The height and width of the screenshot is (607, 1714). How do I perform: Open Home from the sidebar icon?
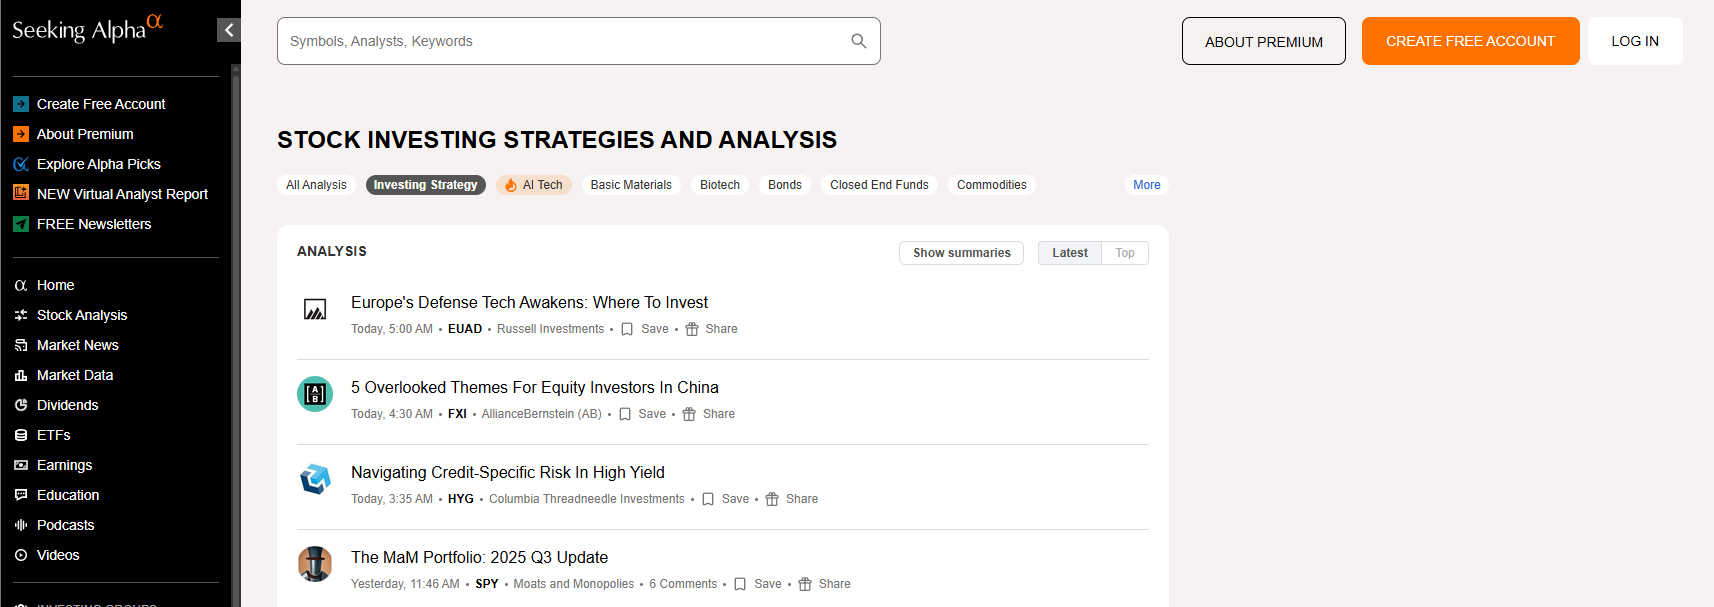pos(21,285)
